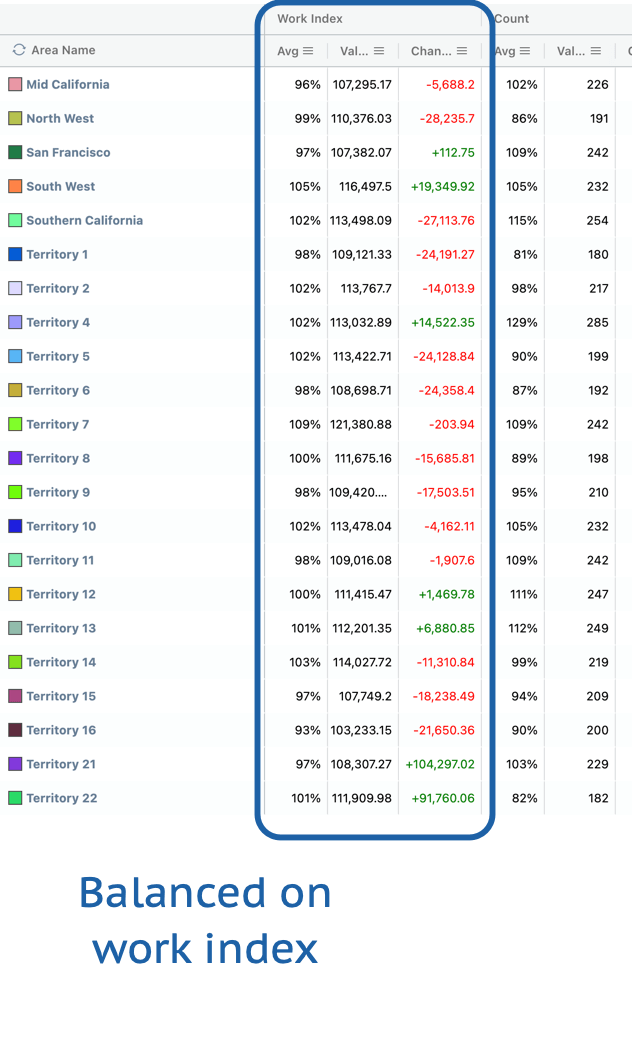The width and height of the screenshot is (632, 1047).
Task: Click the change value -28,235.7
Action: click(447, 119)
